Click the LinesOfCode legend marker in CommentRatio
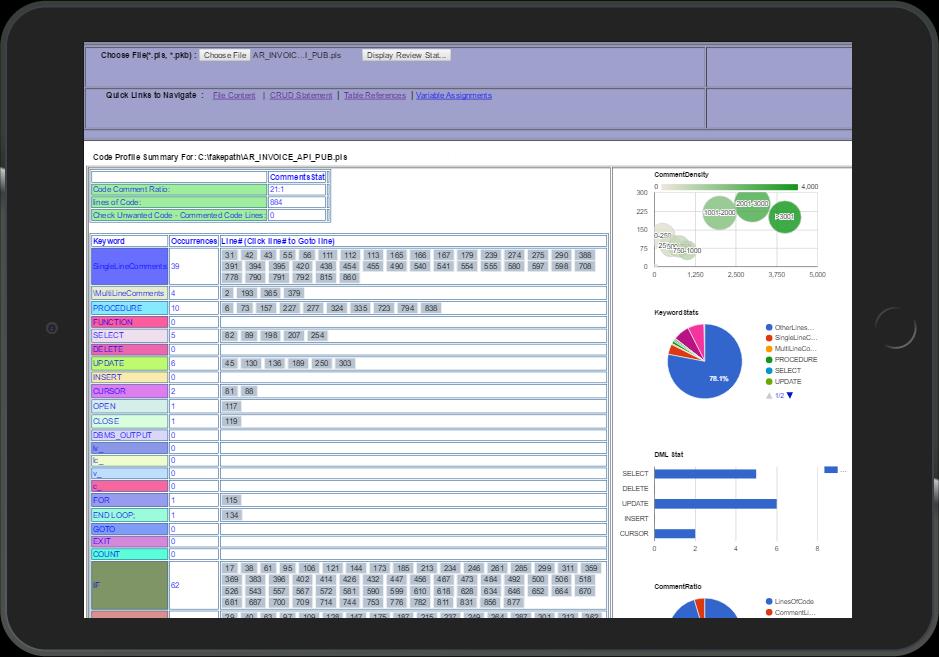The height and width of the screenshot is (657, 939). [x=769, y=601]
